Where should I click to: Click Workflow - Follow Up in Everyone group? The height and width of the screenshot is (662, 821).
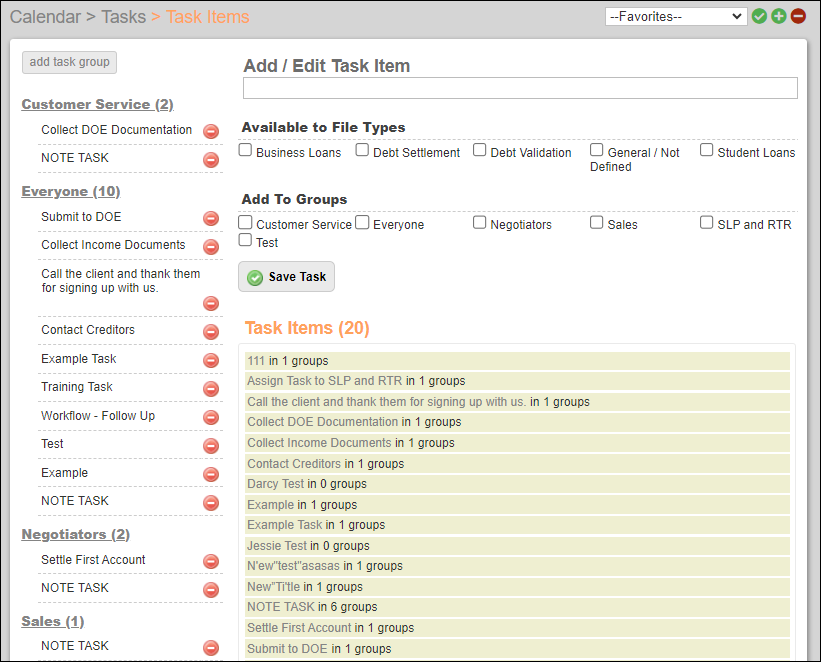[x=98, y=416]
